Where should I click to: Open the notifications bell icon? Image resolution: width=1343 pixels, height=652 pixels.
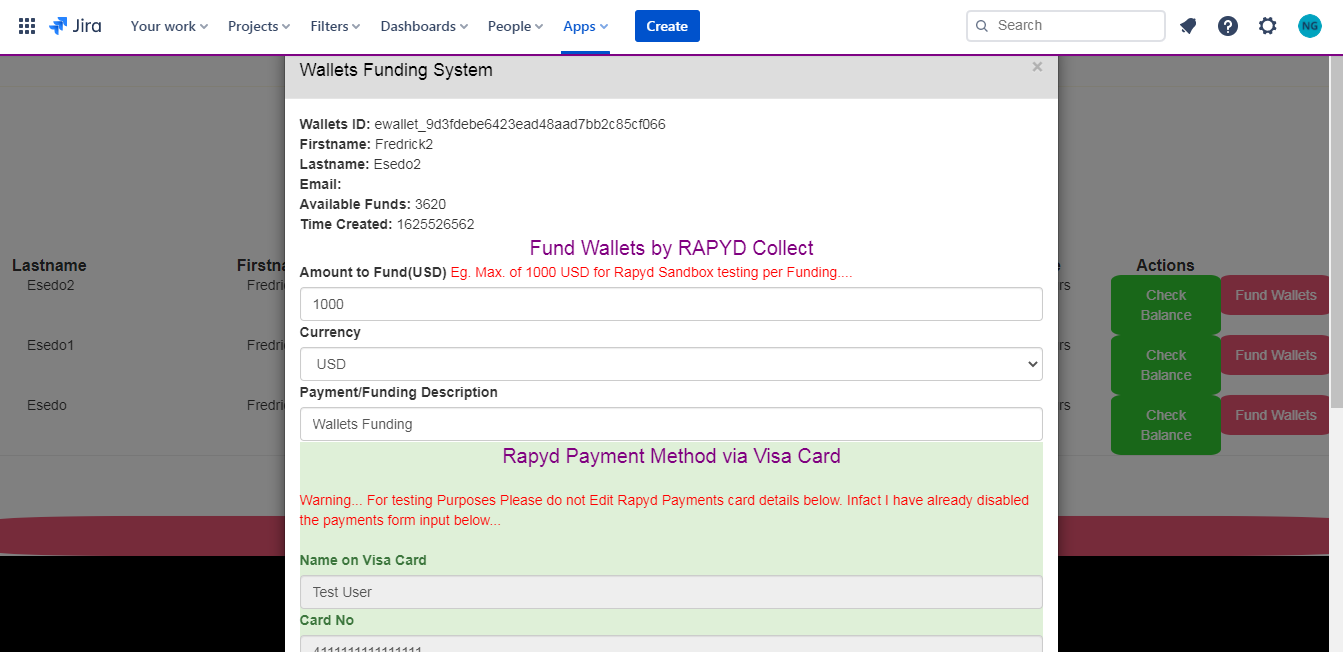[1188, 26]
